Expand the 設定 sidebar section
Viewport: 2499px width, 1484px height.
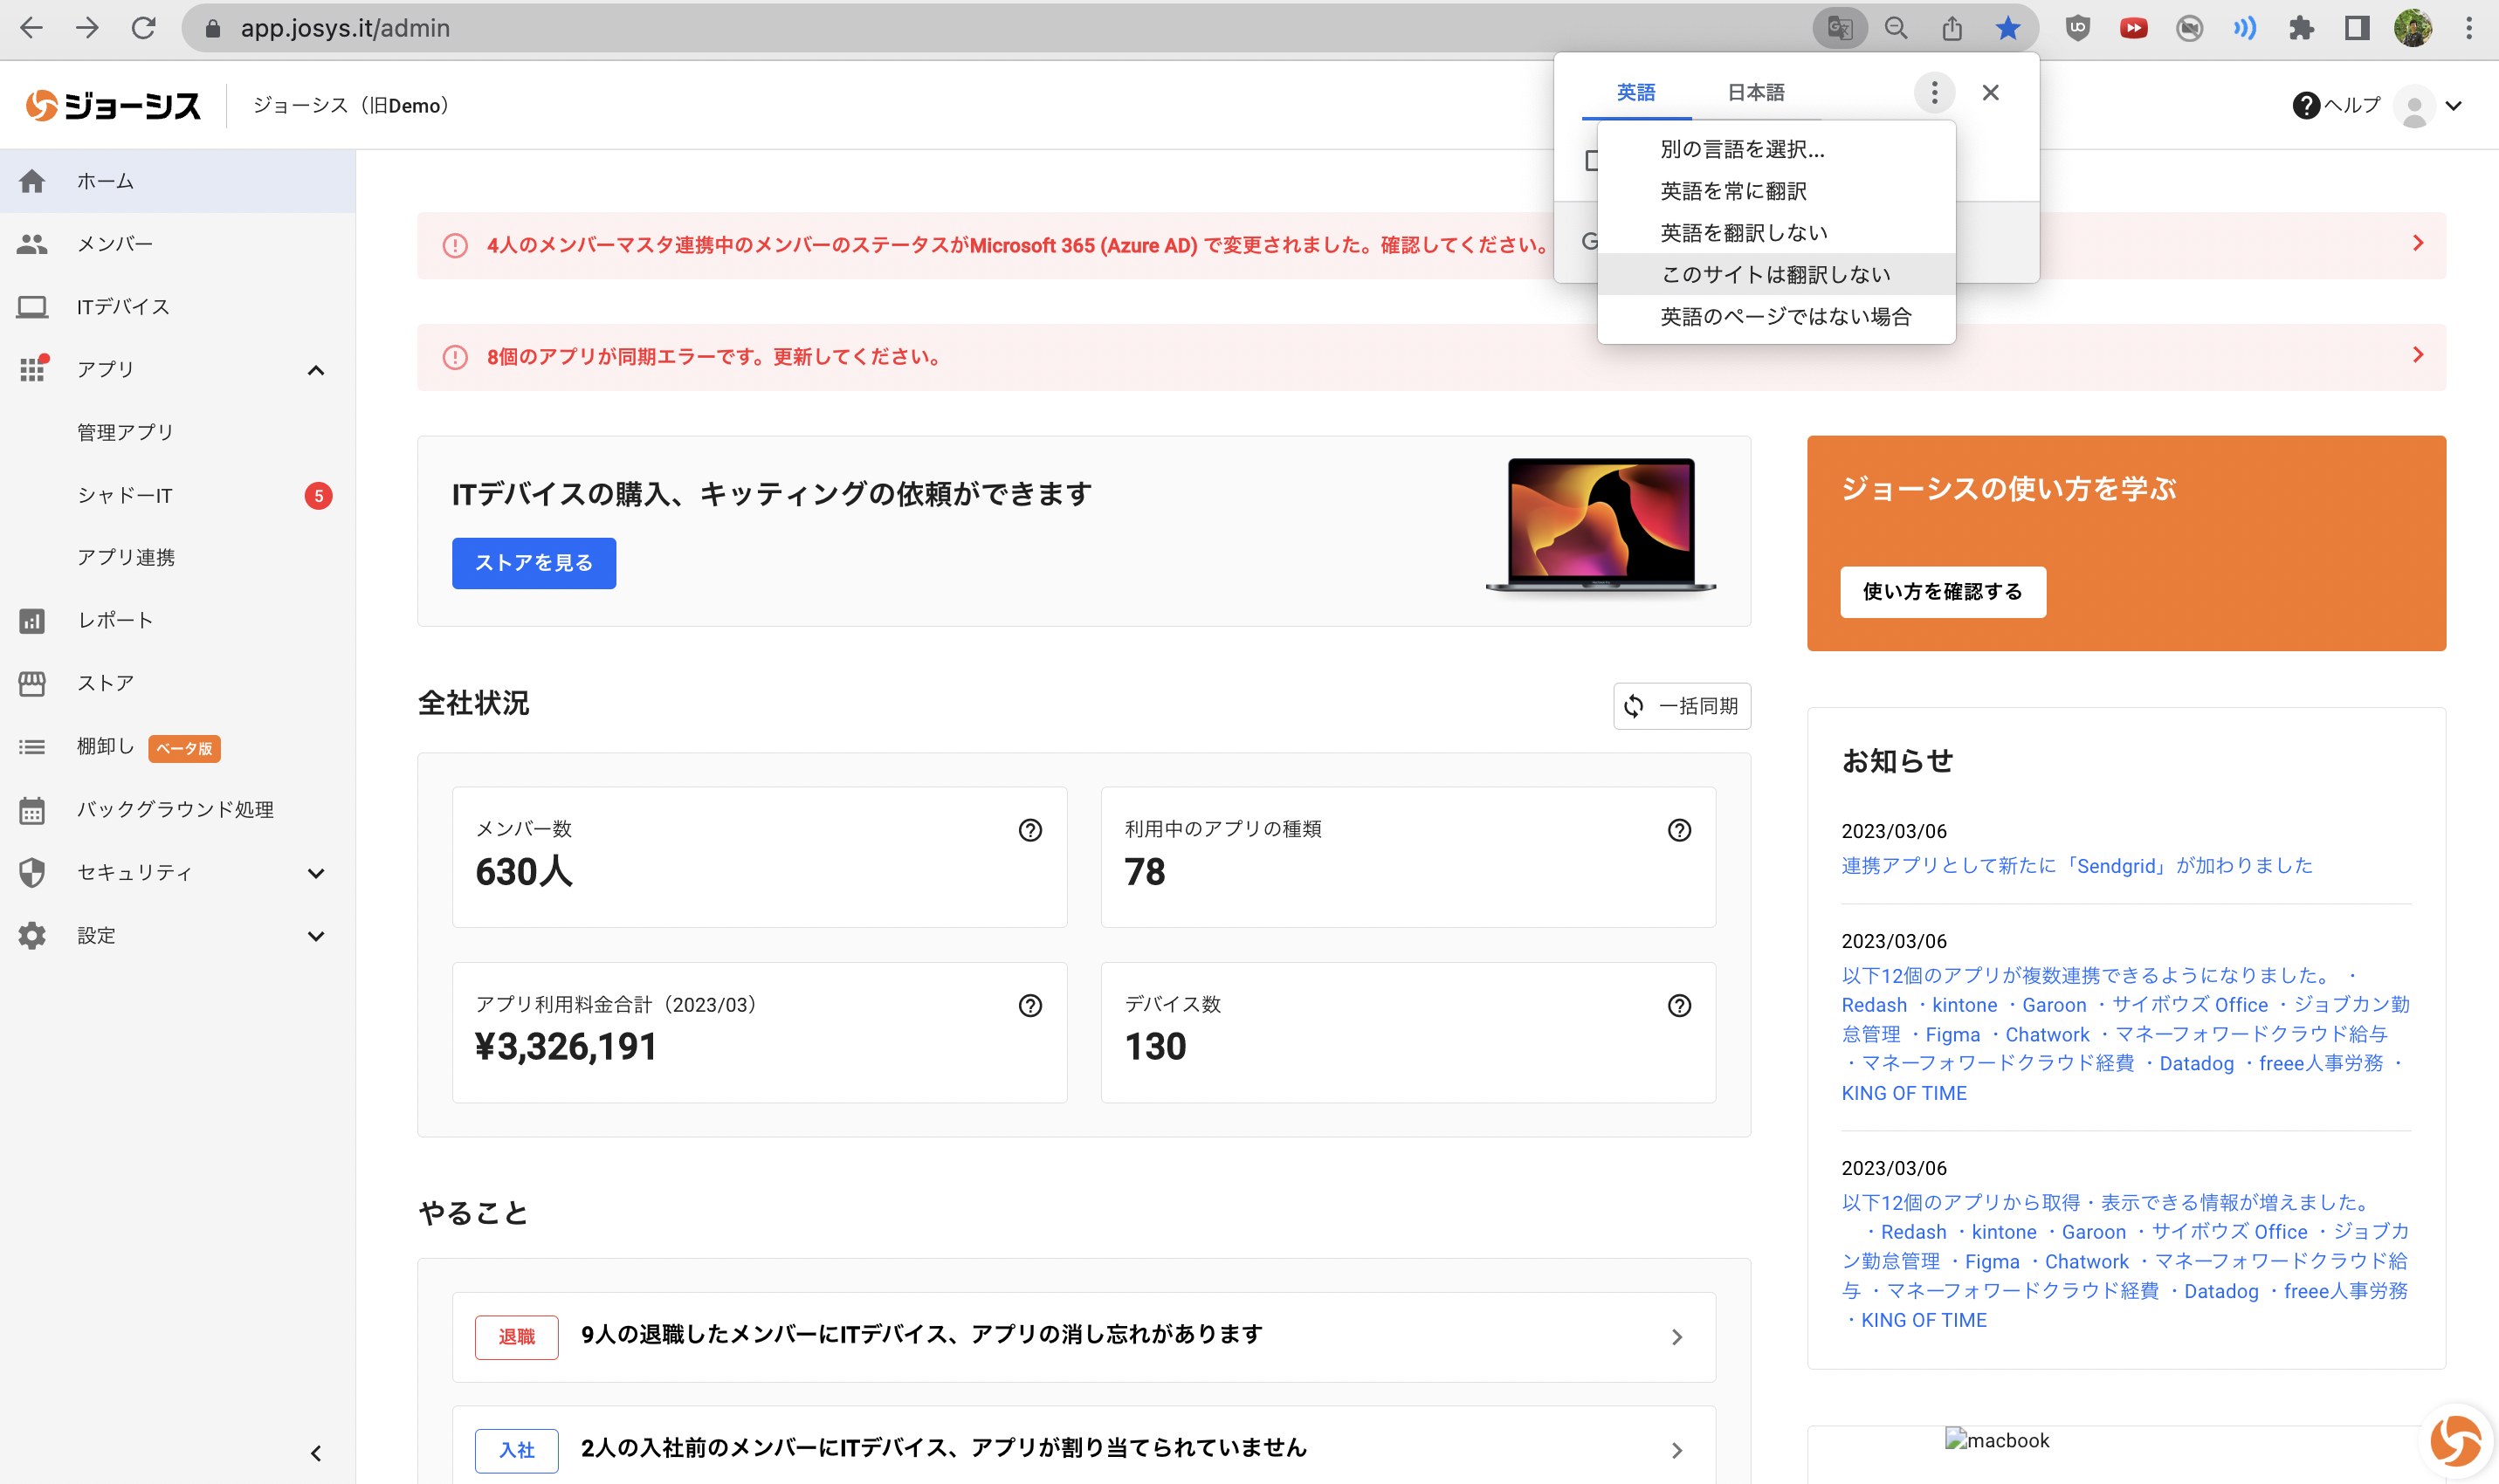(316, 935)
